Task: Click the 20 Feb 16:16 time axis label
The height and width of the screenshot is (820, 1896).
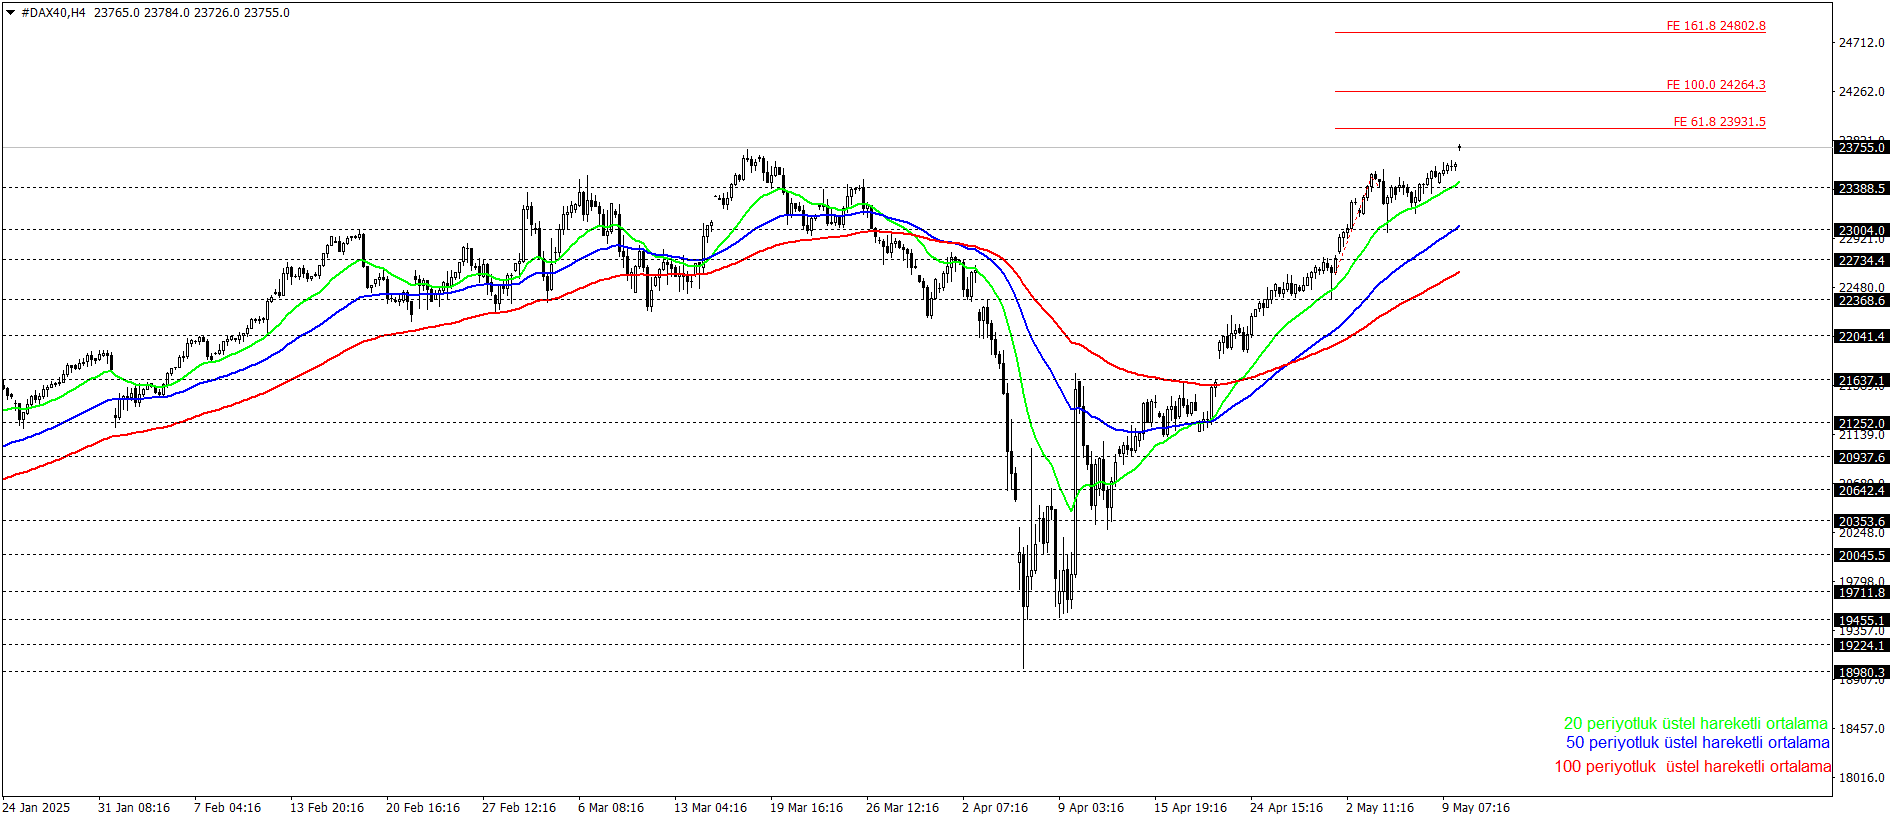Action: pyautogui.click(x=423, y=808)
